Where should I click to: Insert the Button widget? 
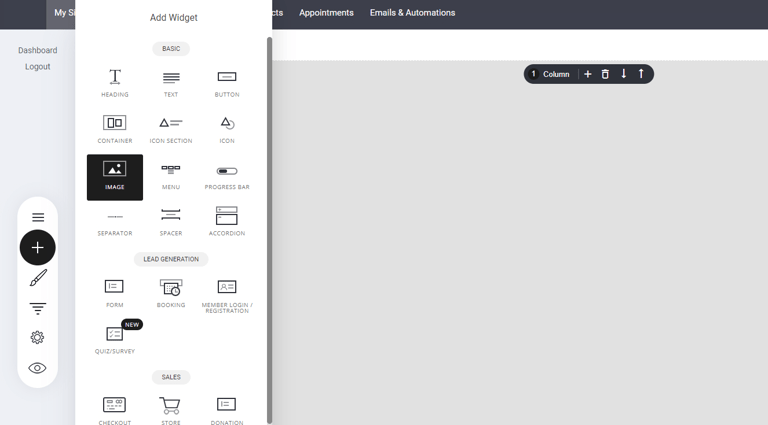227,83
